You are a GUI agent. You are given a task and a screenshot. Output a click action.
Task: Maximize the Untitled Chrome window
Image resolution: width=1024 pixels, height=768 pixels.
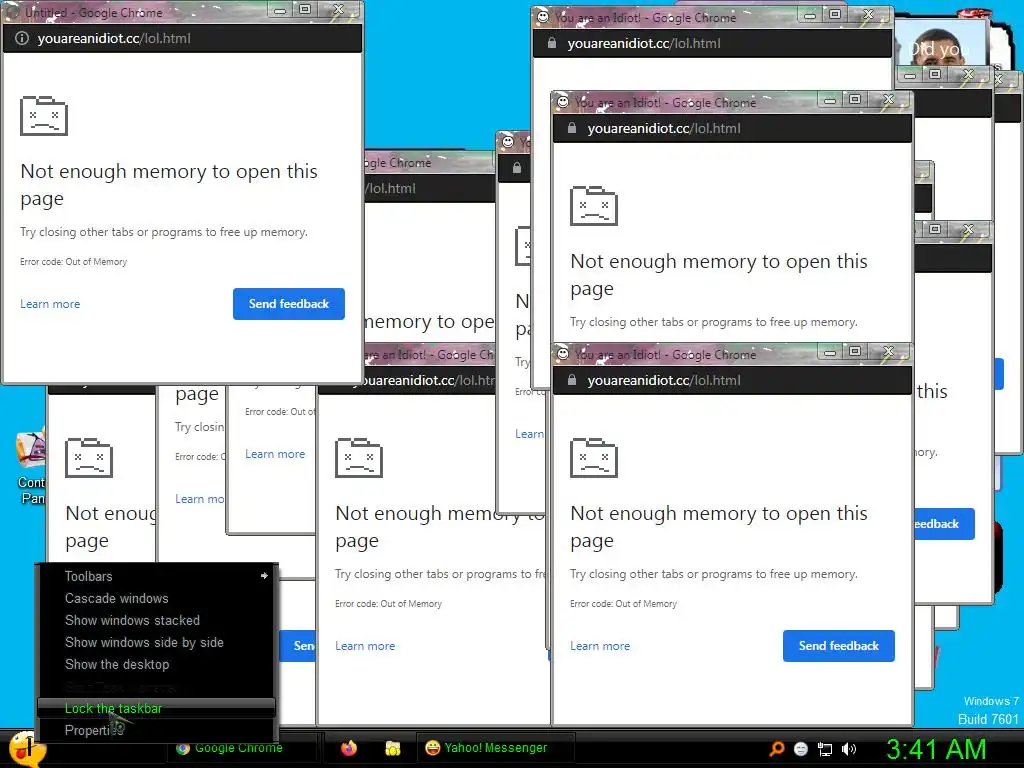coord(305,9)
